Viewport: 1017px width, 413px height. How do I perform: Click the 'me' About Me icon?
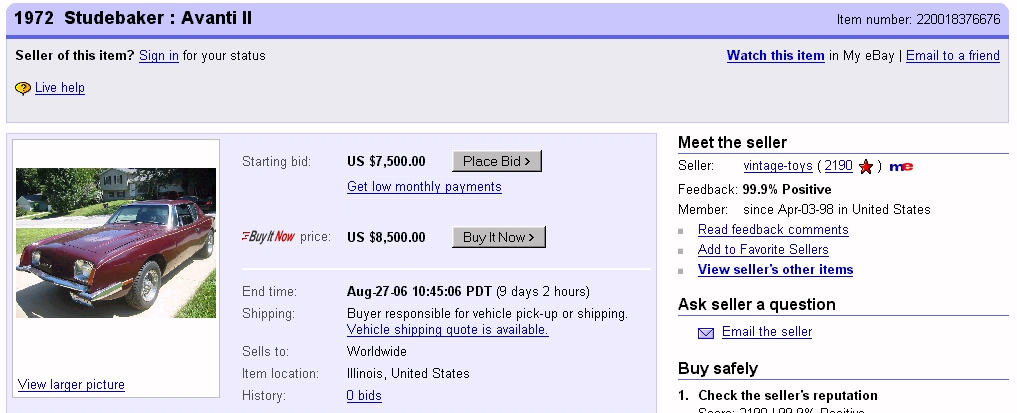(901, 166)
